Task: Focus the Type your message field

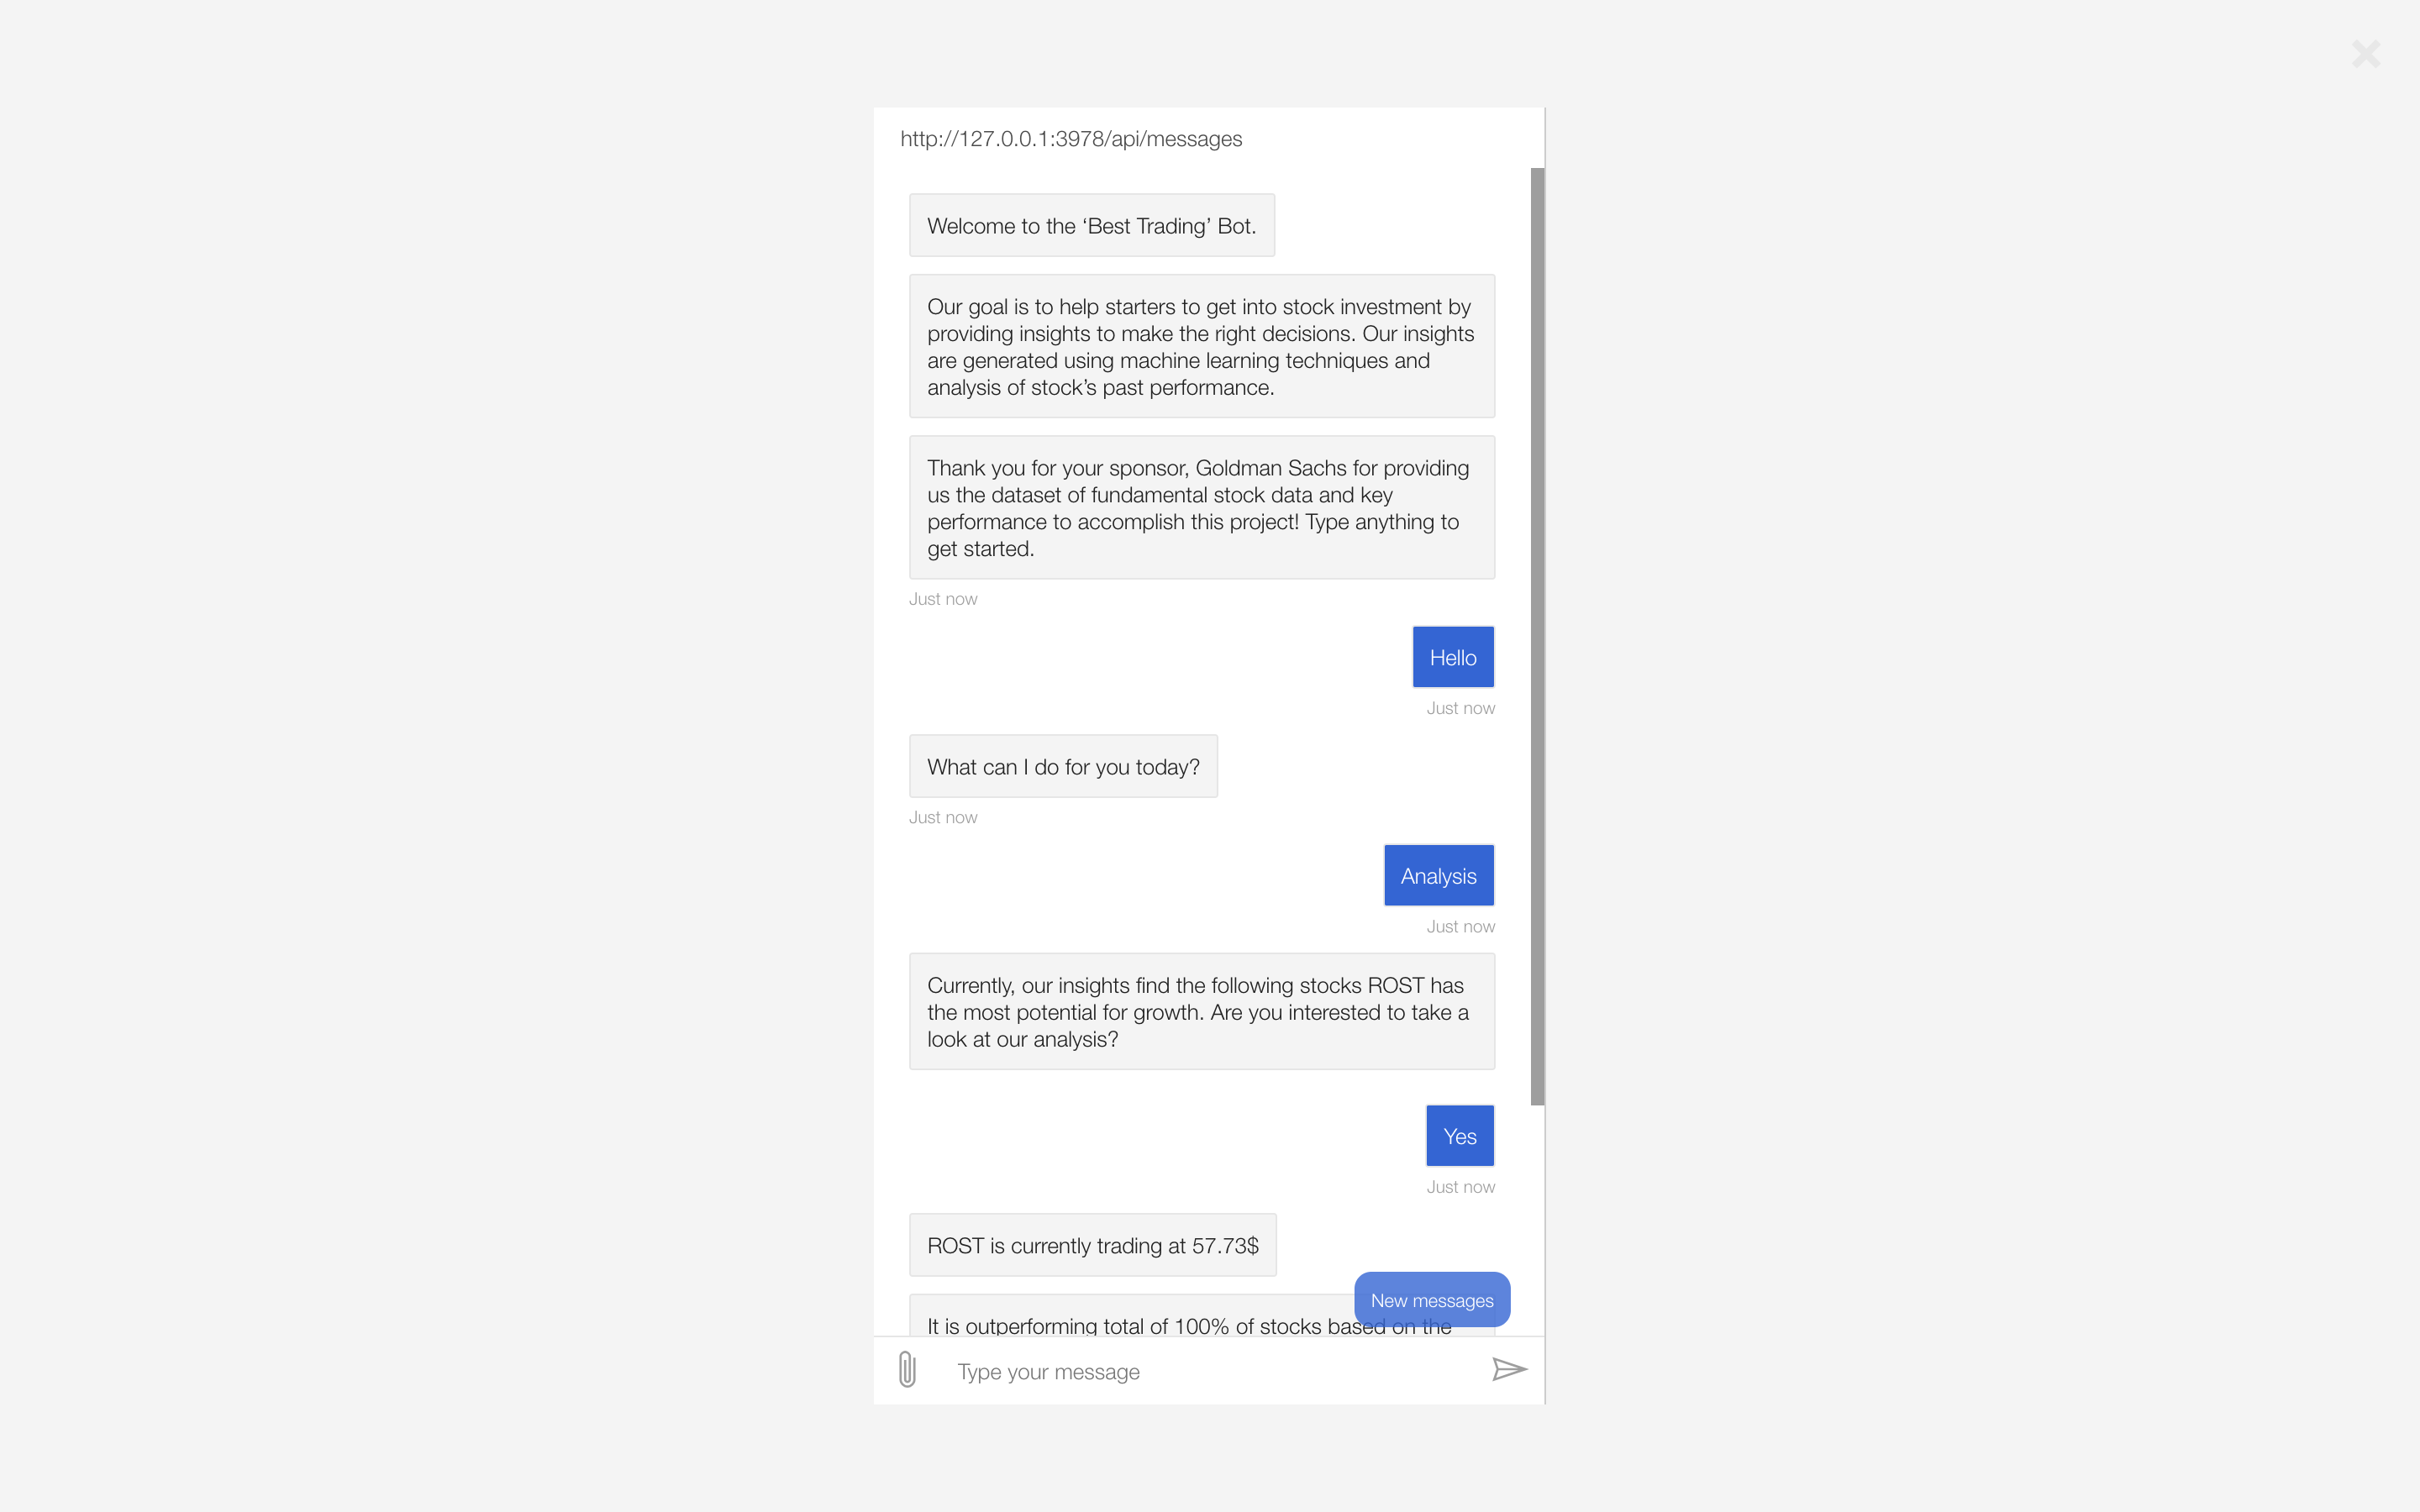Action: tap(1210, 1371)
